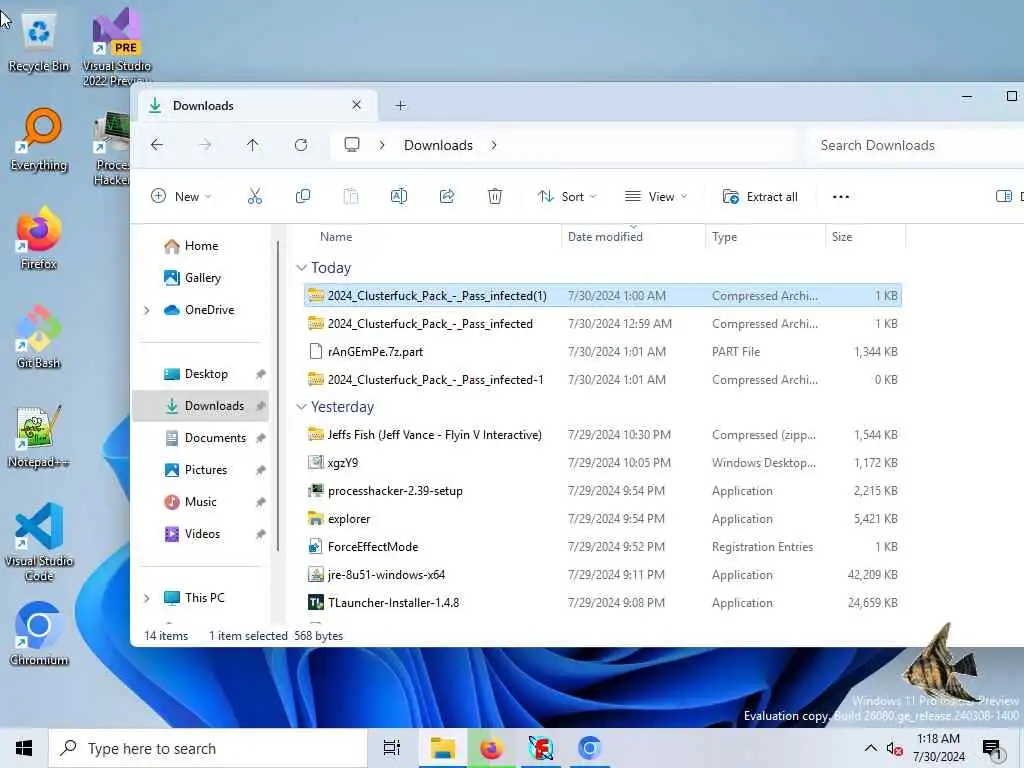
Task: Collapse the Yesterday group
Action: click(x=301, y=407)
